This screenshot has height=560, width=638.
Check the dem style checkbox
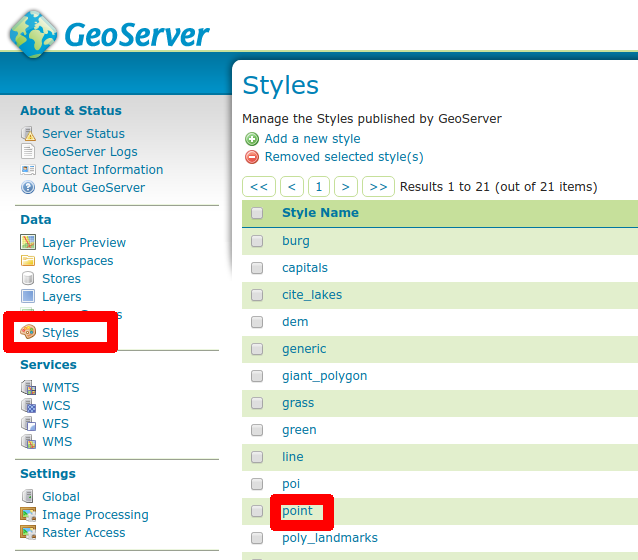tap(257, 322)
